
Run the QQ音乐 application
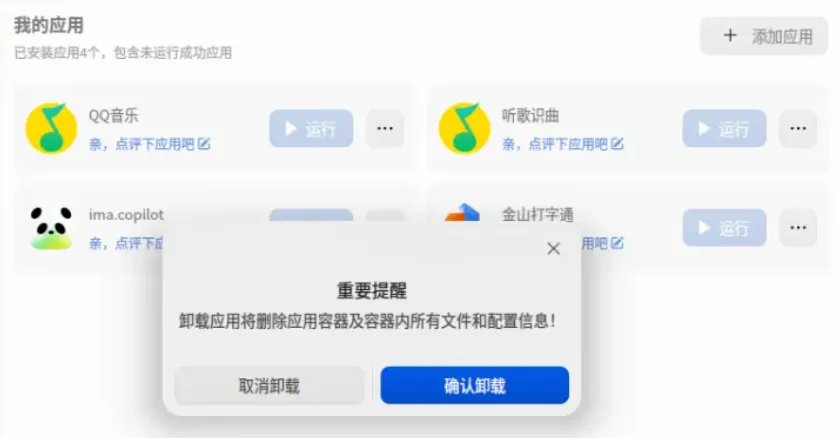tap(311, 129)
